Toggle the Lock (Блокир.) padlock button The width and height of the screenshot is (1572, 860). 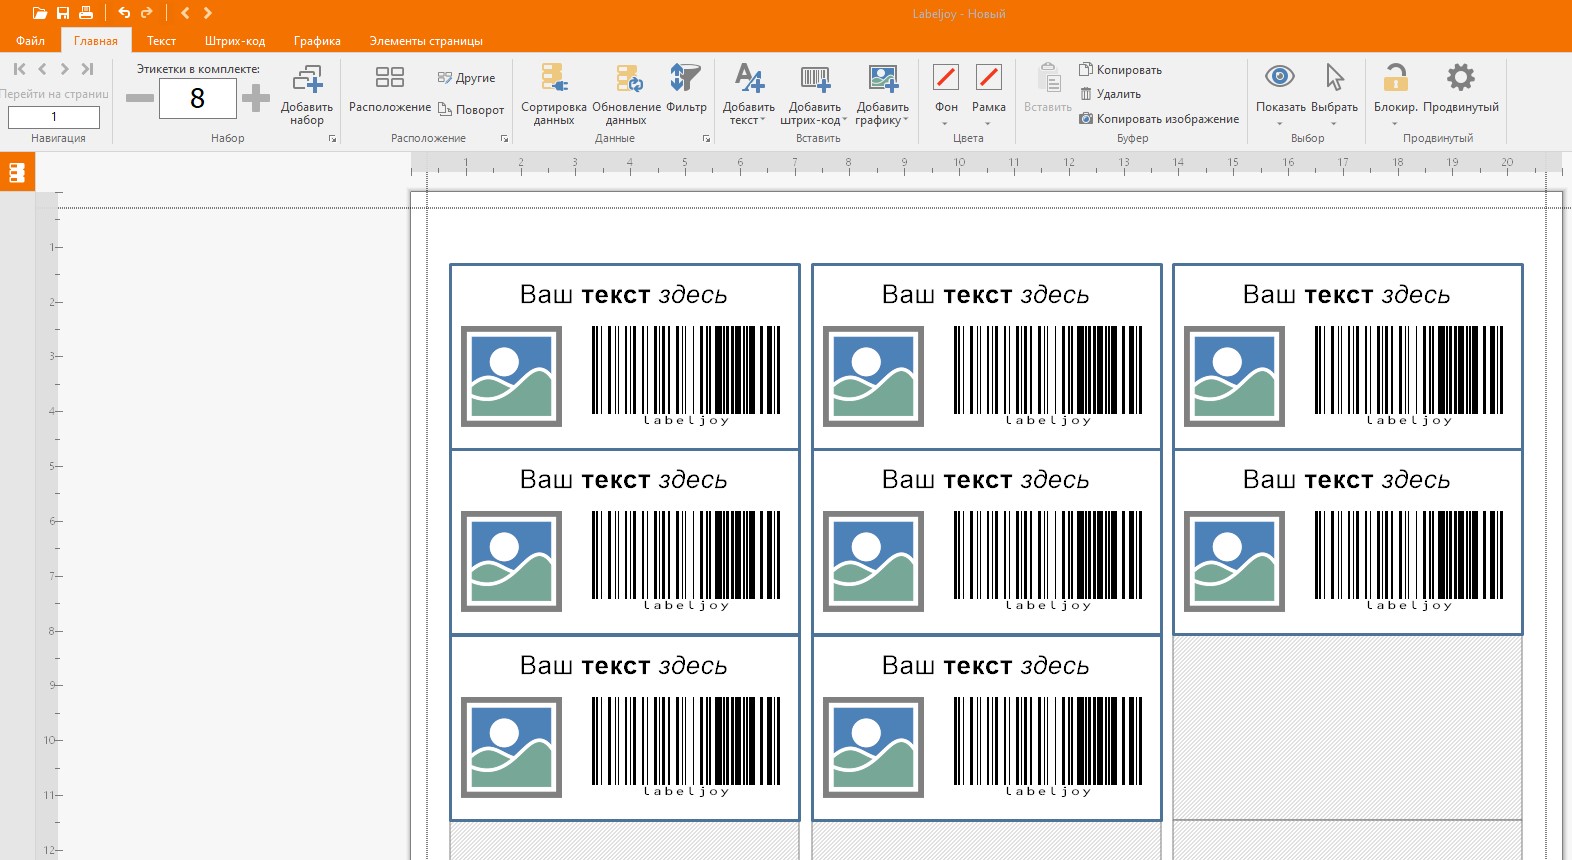coord(1395,80)
